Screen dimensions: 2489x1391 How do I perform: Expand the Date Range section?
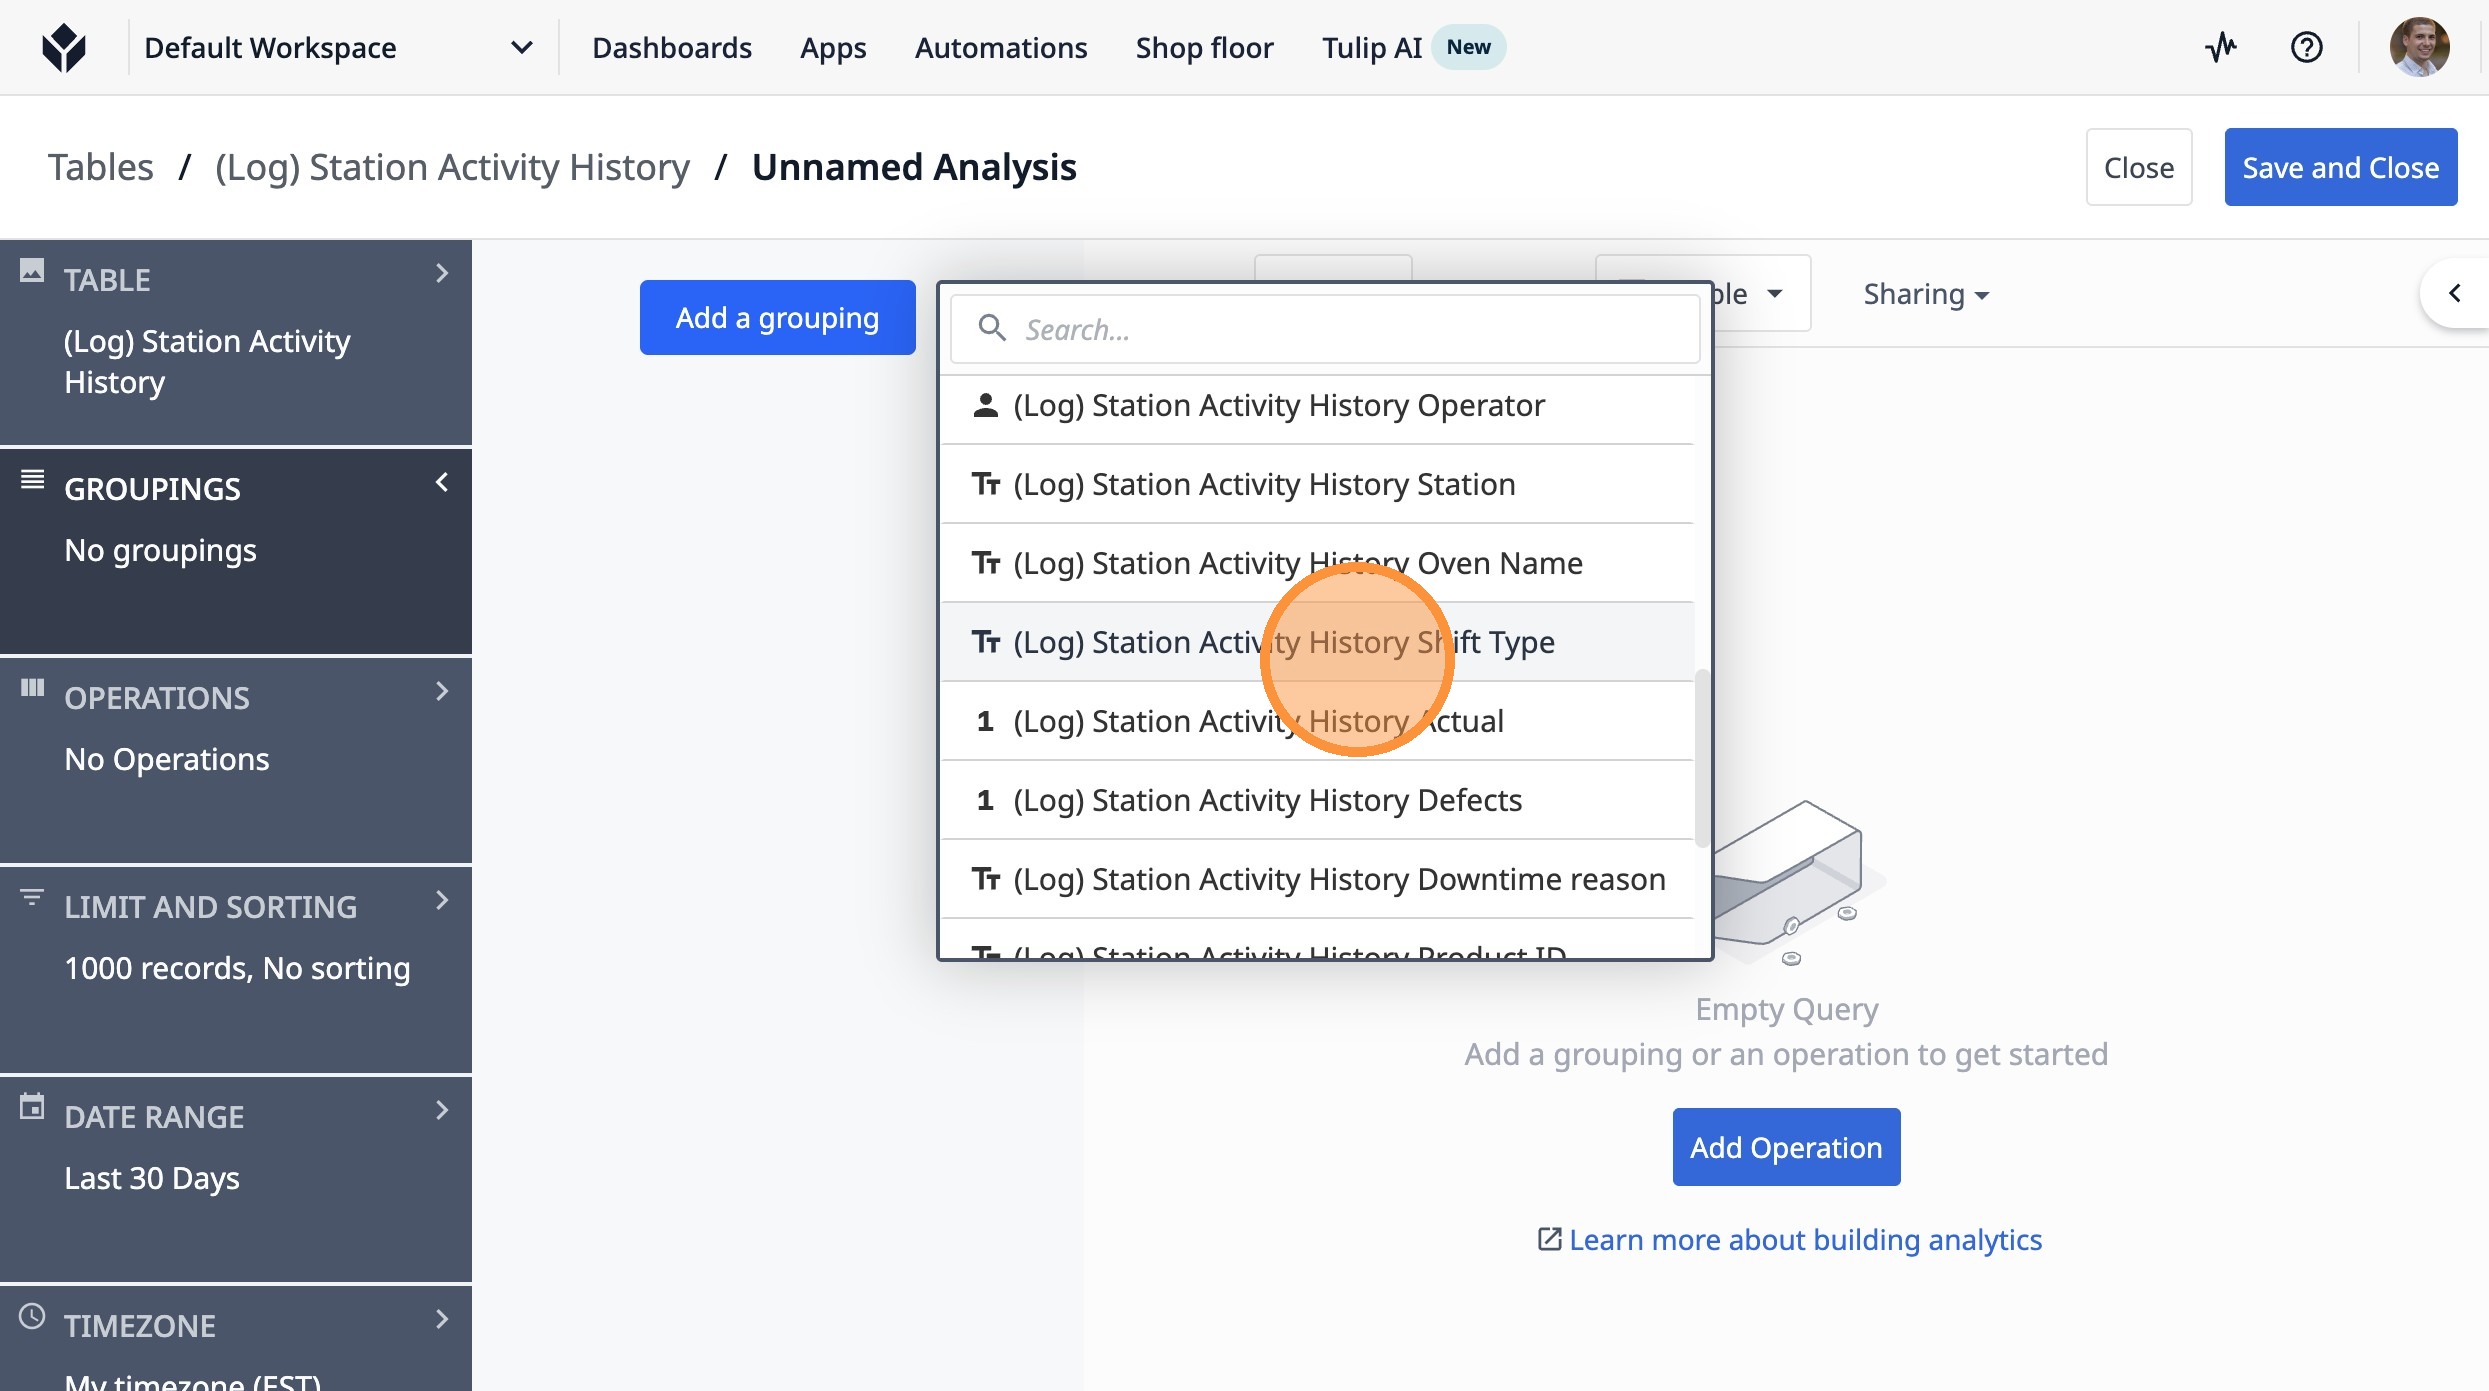point(442,1110)
